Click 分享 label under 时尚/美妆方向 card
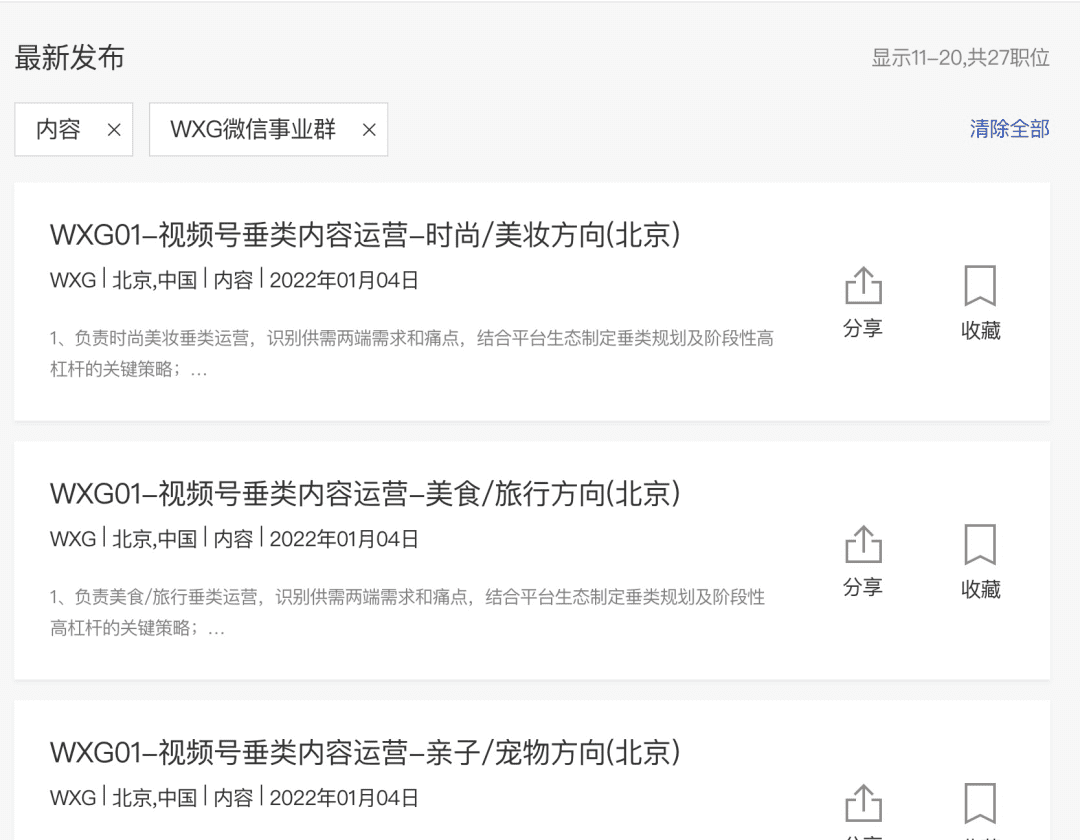 pos(863,328)
